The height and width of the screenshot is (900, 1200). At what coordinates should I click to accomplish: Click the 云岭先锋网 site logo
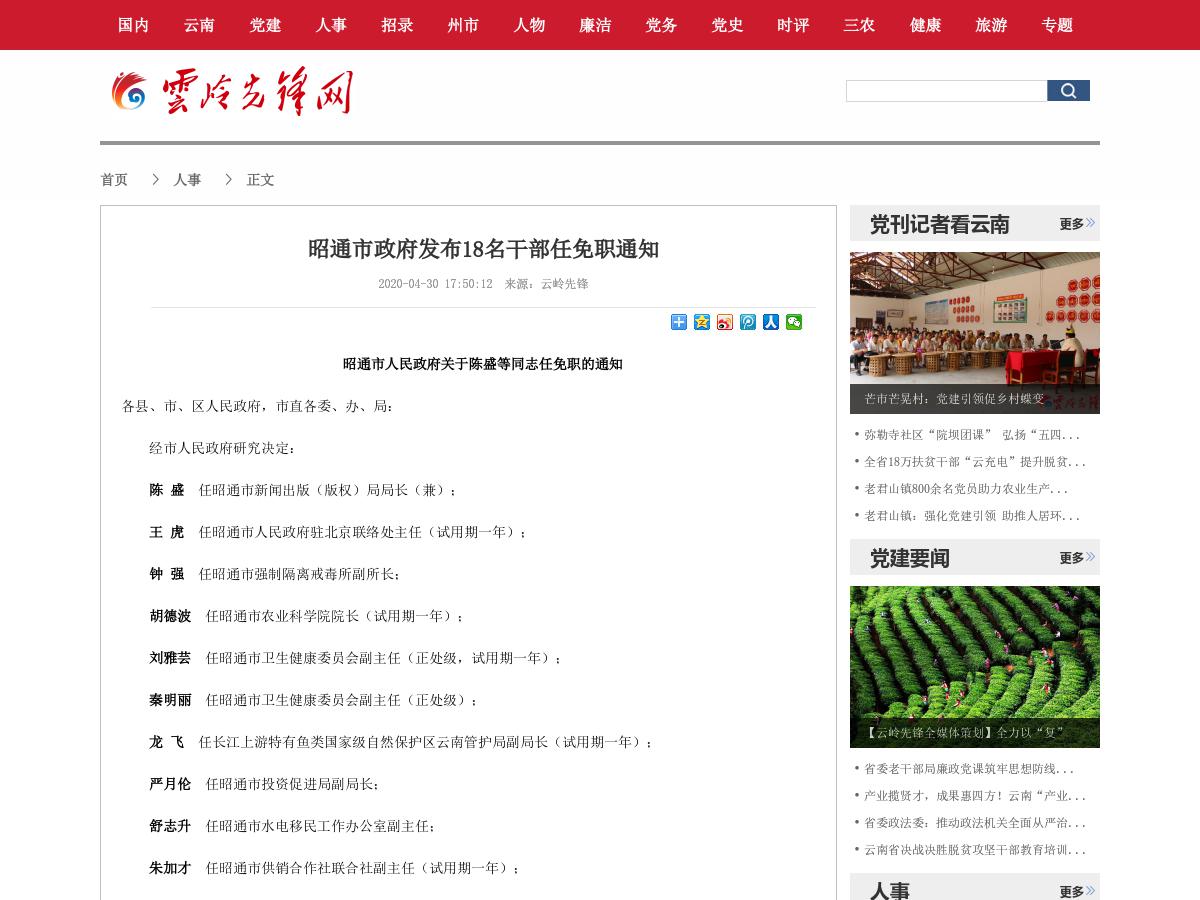tap(232, 92)
